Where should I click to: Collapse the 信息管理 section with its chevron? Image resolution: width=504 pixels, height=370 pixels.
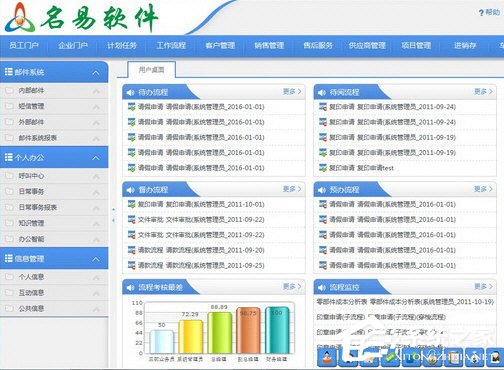[96, 259]
